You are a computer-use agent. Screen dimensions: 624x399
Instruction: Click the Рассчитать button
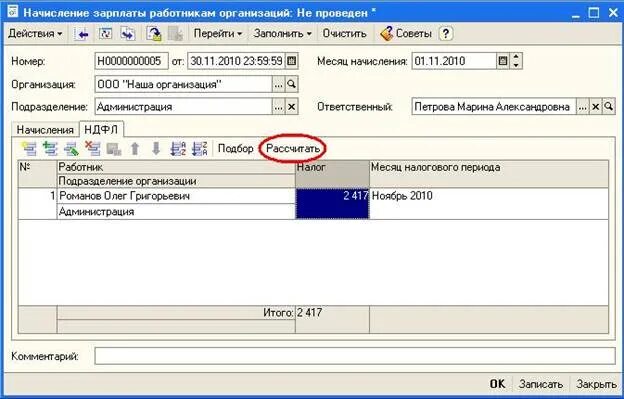click(x=293, y=149)
